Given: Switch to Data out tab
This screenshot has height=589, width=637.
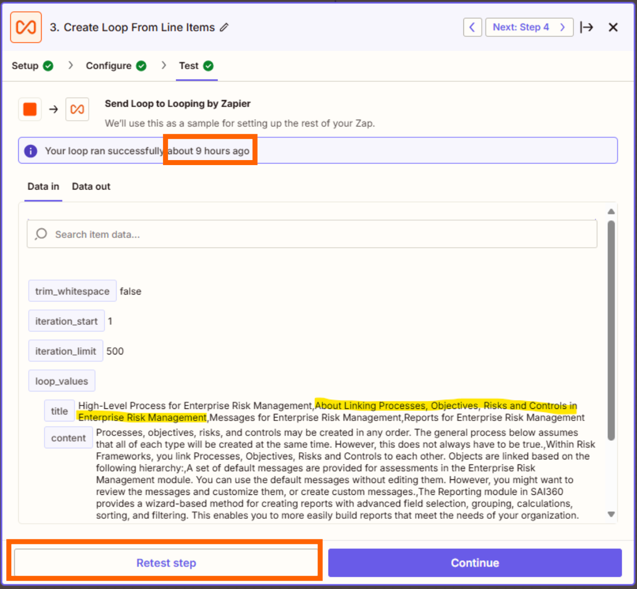Looking at the screenshot, I should [x=91, y=186].
